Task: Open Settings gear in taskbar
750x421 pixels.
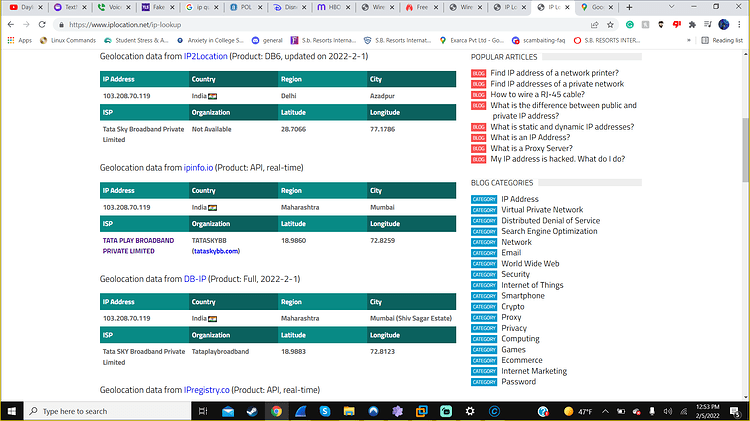Action: click(x=470, y=411)
